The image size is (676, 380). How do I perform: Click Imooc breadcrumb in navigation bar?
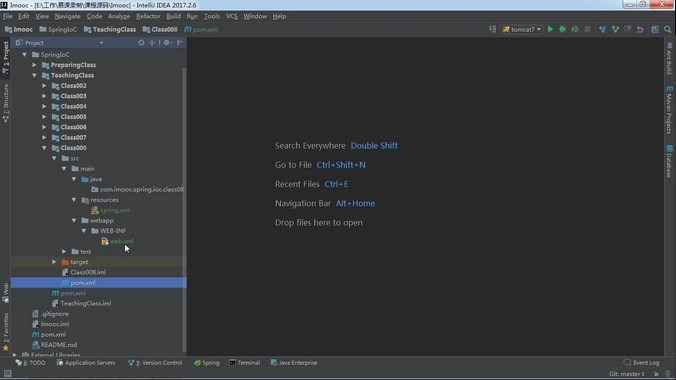click(x=19, y=29)
